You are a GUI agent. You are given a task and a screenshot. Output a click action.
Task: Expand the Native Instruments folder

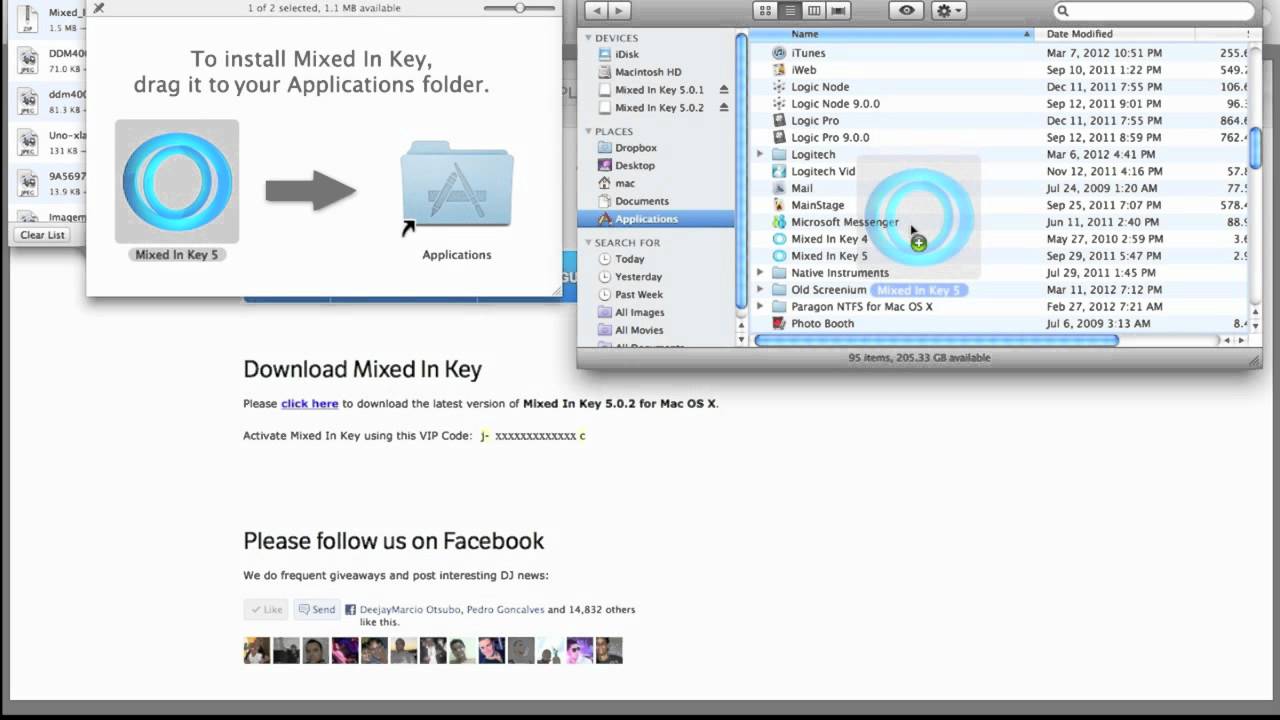(x=760, y=273)
